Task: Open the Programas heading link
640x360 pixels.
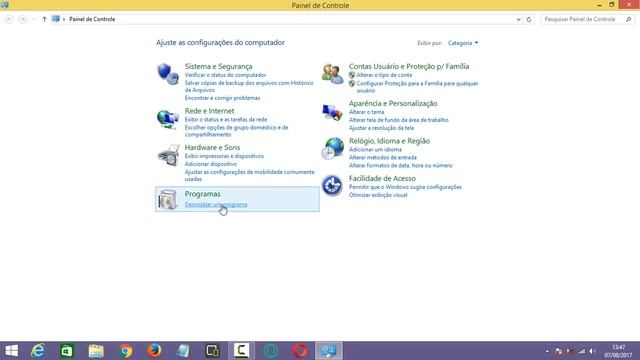Action: 202,194
